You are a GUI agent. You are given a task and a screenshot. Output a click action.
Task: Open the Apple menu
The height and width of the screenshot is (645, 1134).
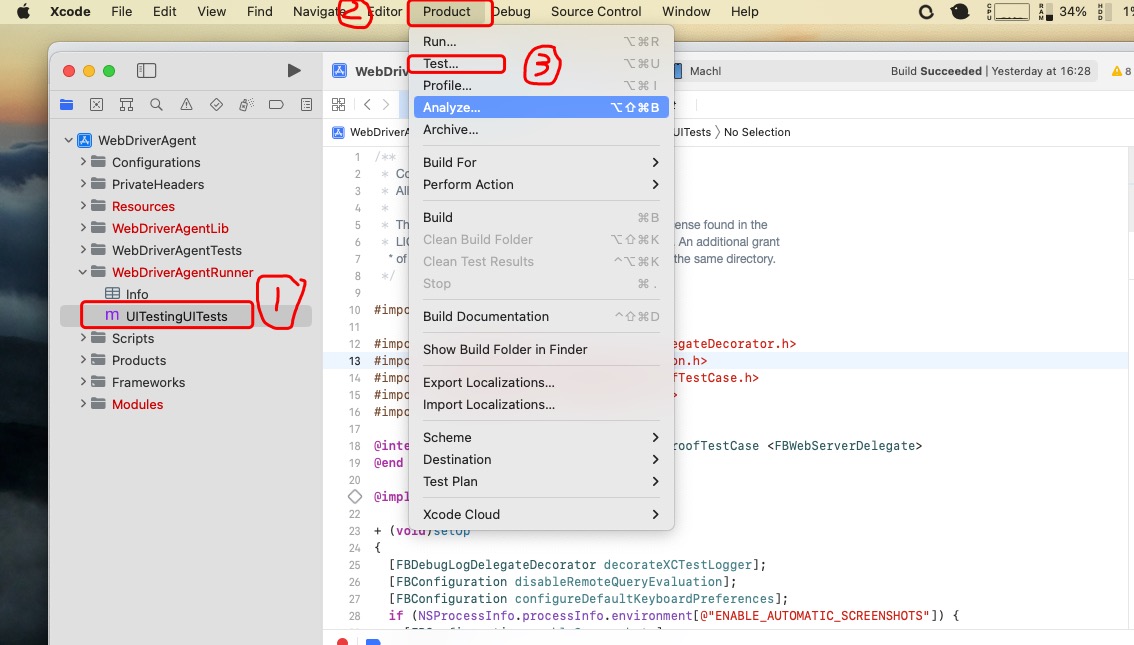[23, 12]
